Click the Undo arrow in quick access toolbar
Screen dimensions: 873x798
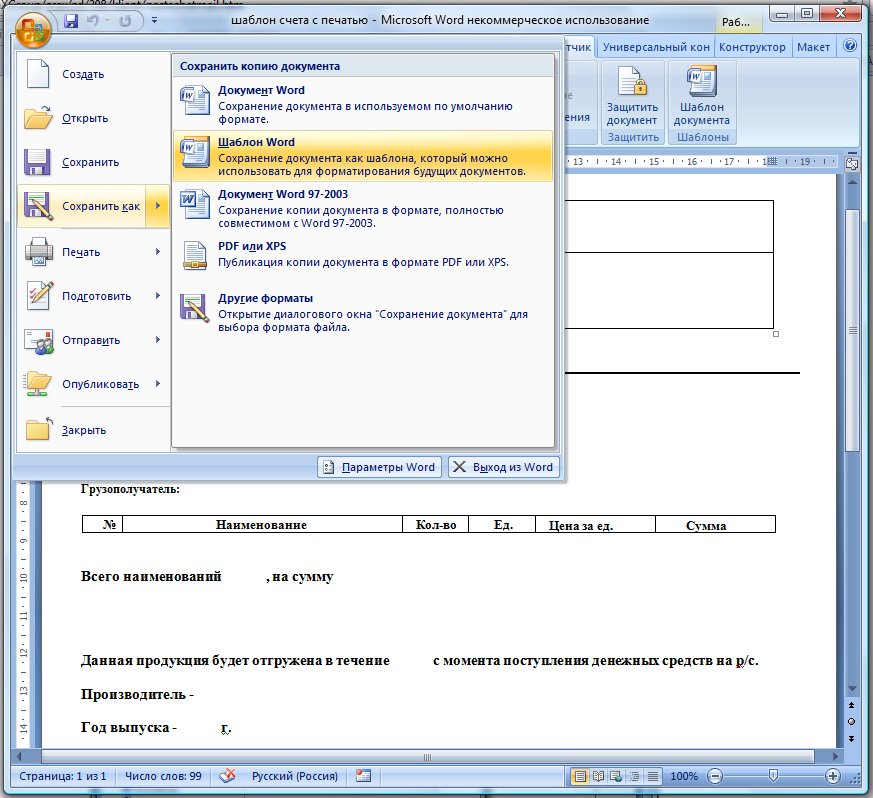coord(92,21)
